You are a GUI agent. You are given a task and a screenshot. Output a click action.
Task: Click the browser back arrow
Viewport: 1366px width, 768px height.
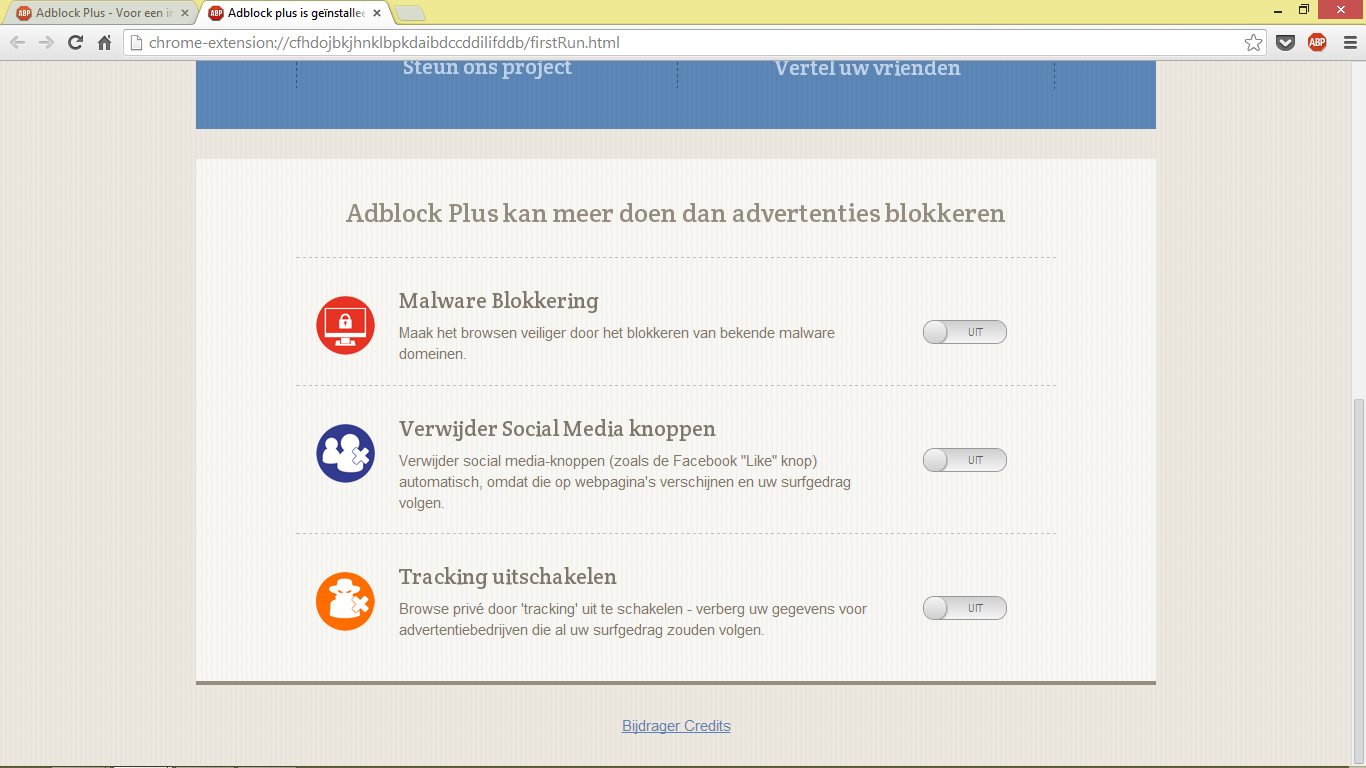click(x=17, y=42)
